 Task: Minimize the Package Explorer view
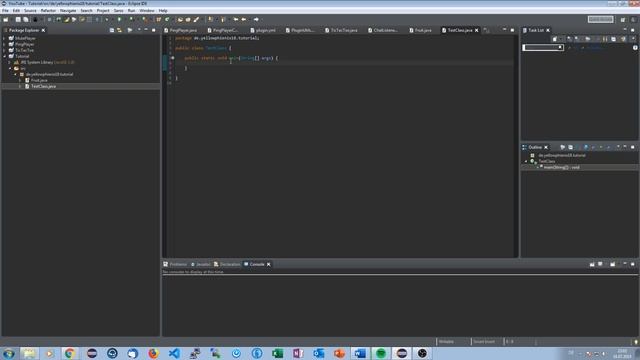tap(146, 30)
